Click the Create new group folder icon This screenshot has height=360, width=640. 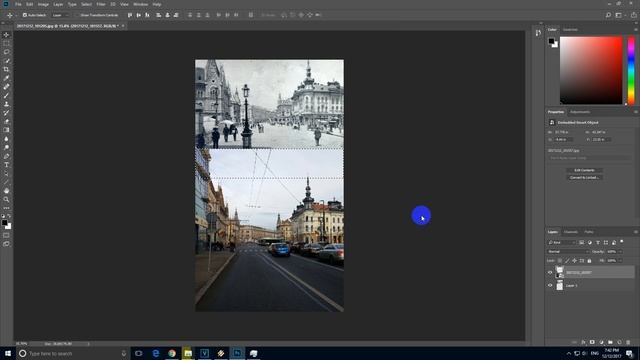point(610,342)
